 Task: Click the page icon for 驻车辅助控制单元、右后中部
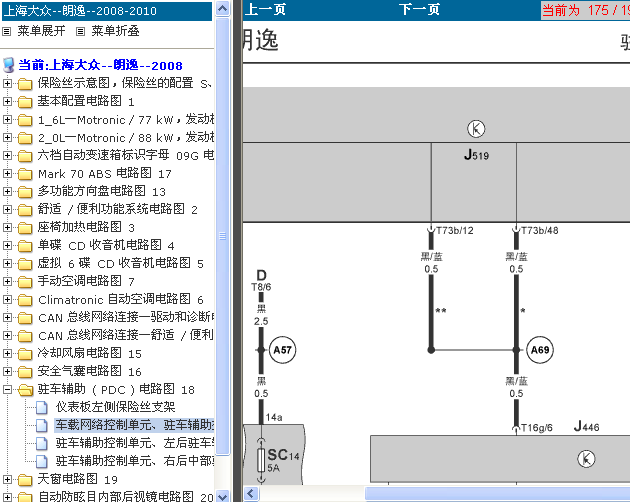(x=42, y=461)
